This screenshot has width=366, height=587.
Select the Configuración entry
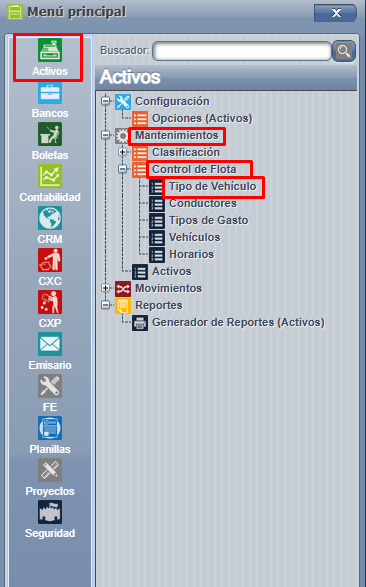(x=172, y=101)
